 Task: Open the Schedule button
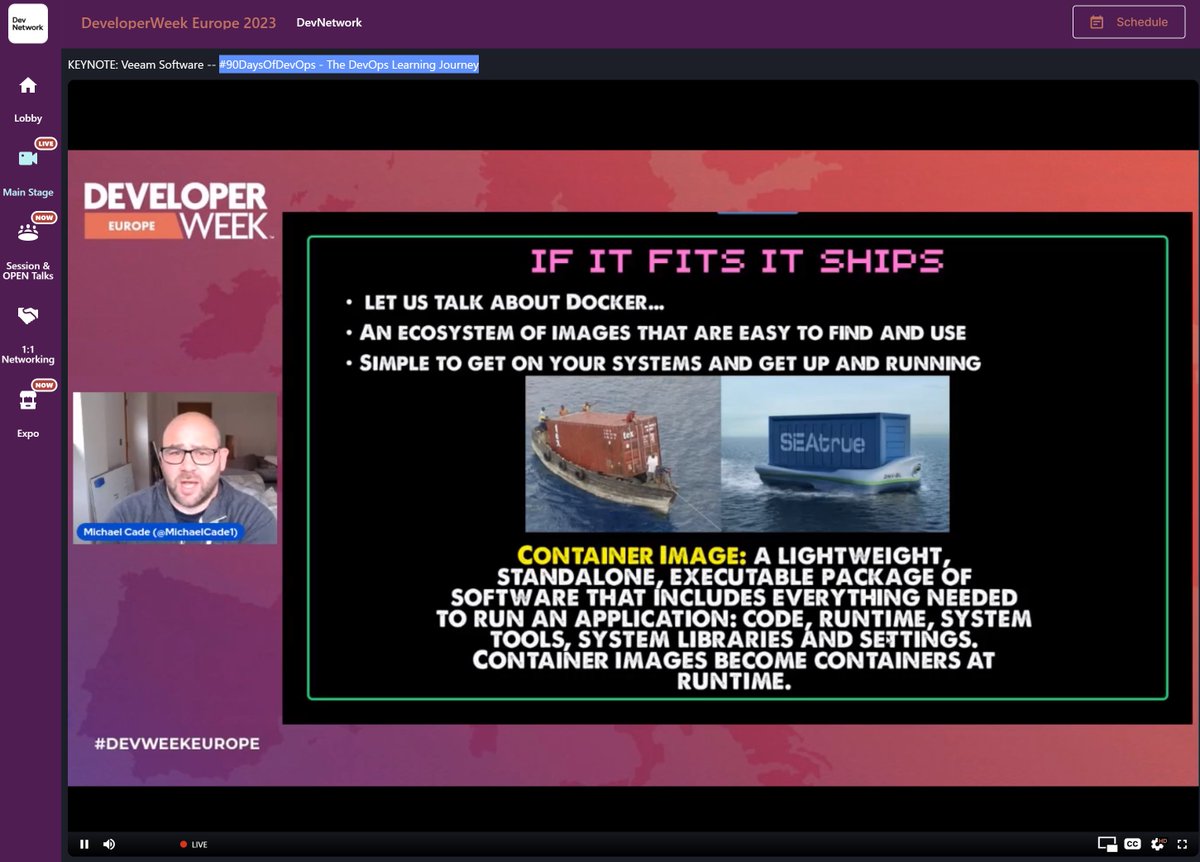[x=1128, y=22]
